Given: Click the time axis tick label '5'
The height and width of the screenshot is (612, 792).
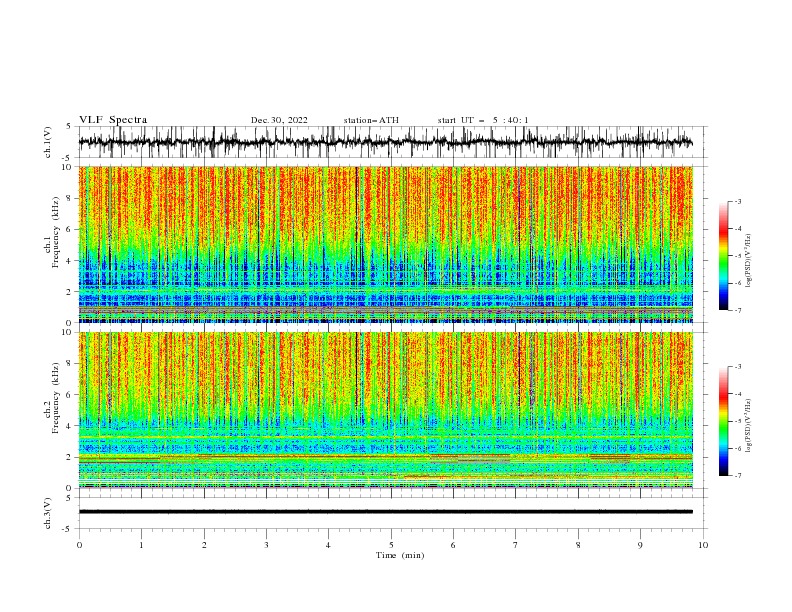Looking at the screenshot, I should point(391,545).
